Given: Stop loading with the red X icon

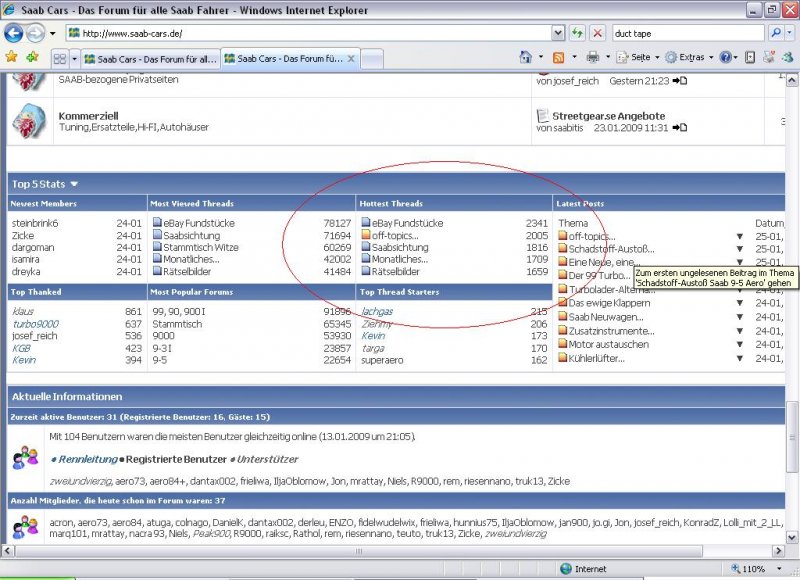Looking at the screenshot, I should pos(597,34).
